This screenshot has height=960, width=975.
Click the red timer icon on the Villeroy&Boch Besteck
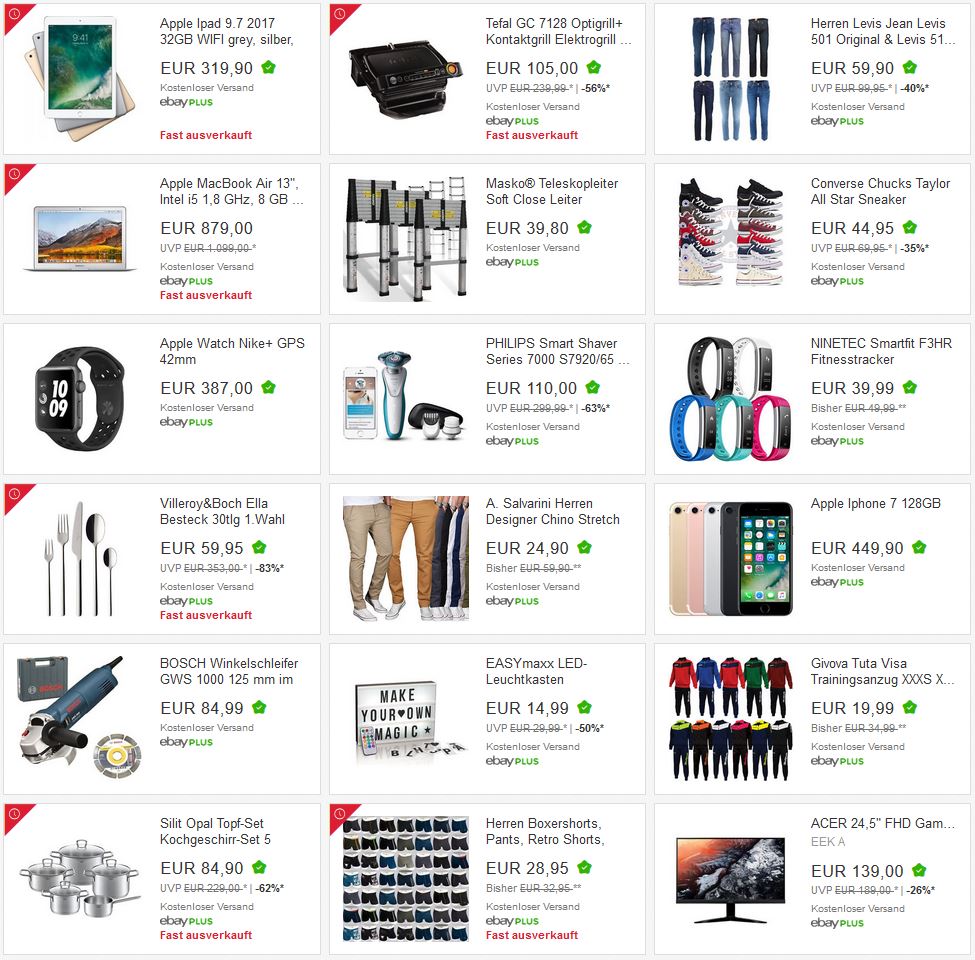[14, 493]
